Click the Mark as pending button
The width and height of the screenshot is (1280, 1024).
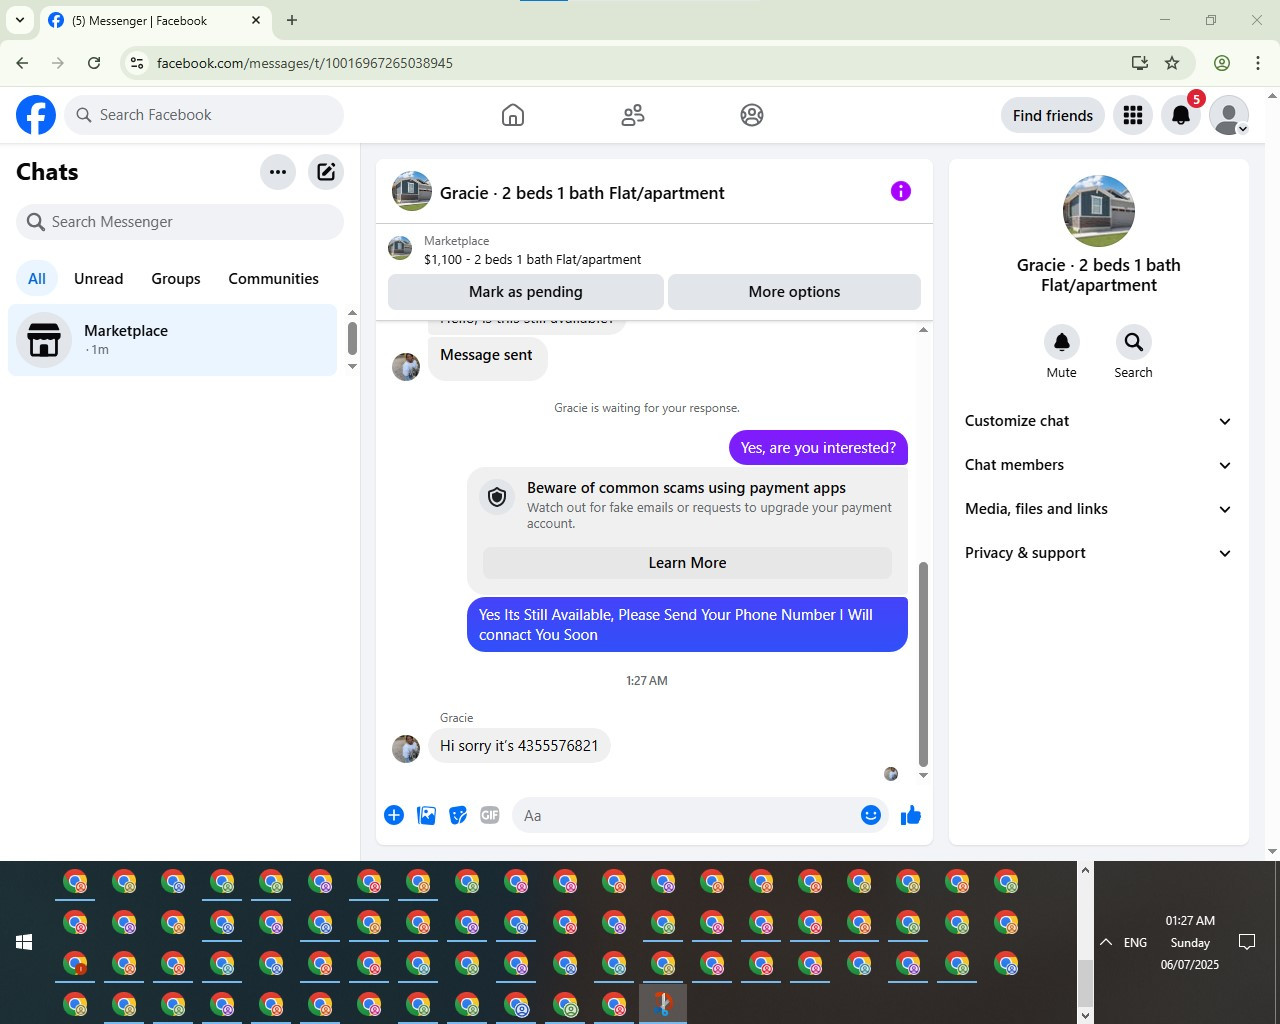[x=526, y=292]
